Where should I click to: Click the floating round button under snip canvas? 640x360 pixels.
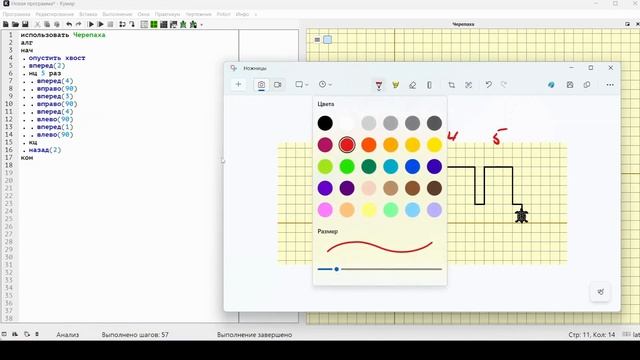tap(600, 292)
